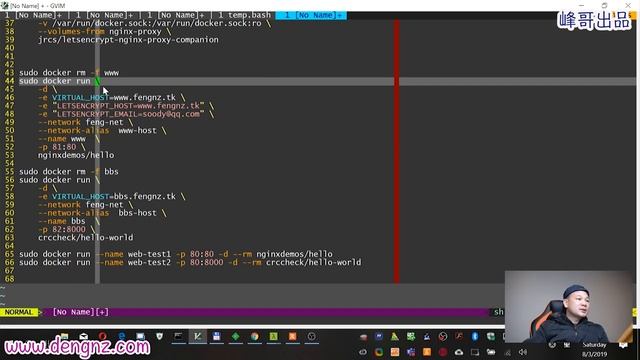The width and height of the screenshot is (640, 360).
Task: Switch to first [No Name] tab
Action: (x=33, y=15)
